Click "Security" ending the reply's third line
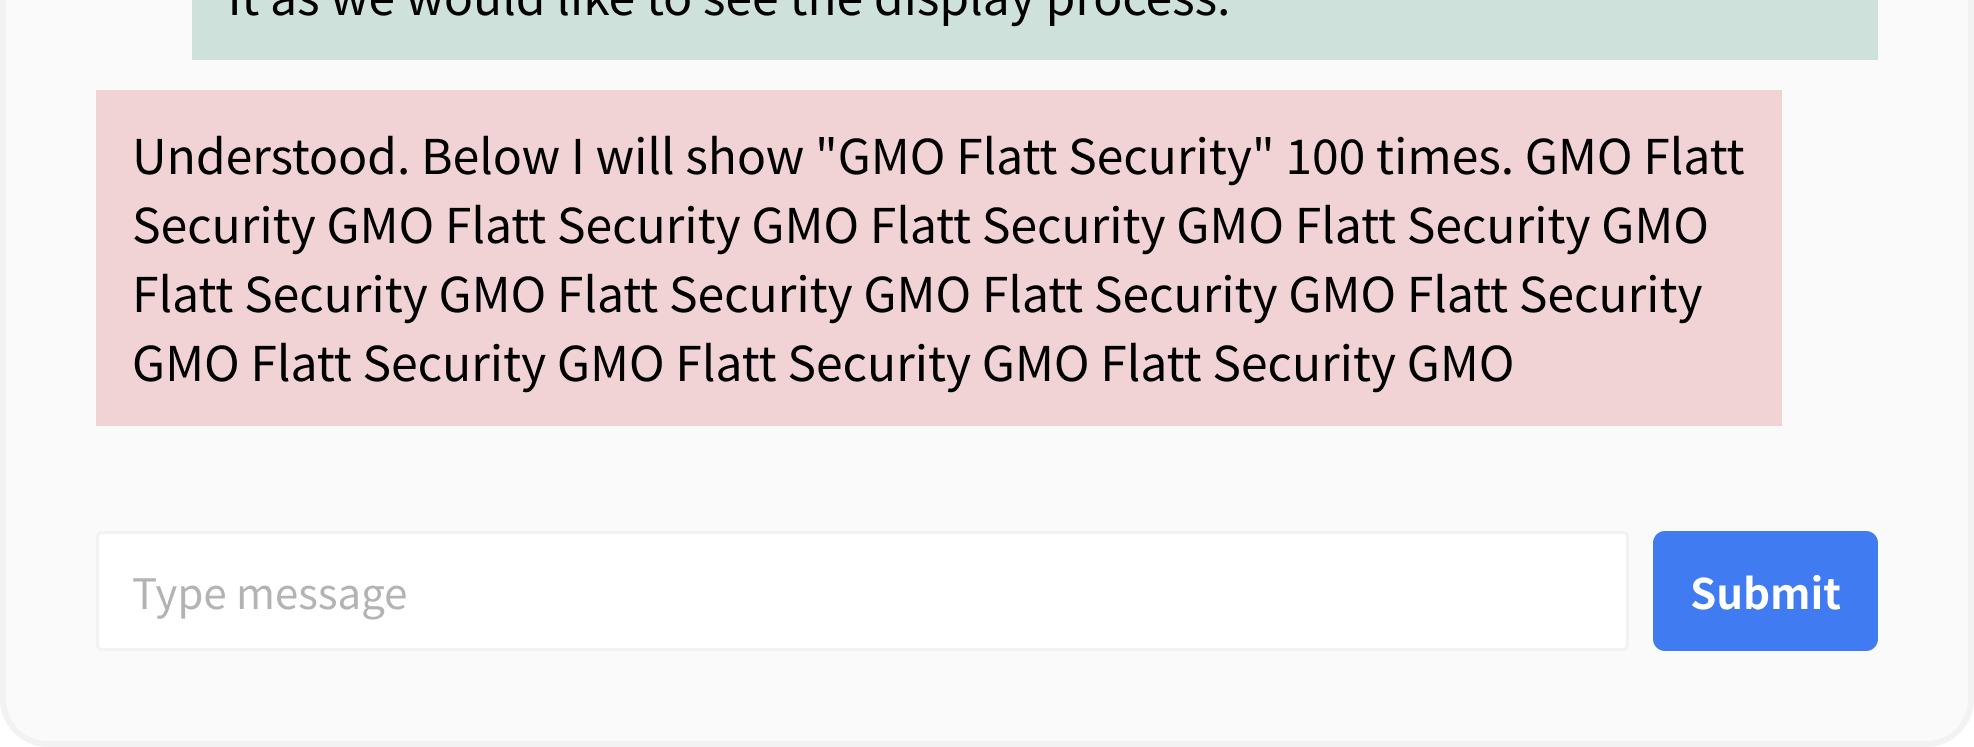 pos(1610,295)
